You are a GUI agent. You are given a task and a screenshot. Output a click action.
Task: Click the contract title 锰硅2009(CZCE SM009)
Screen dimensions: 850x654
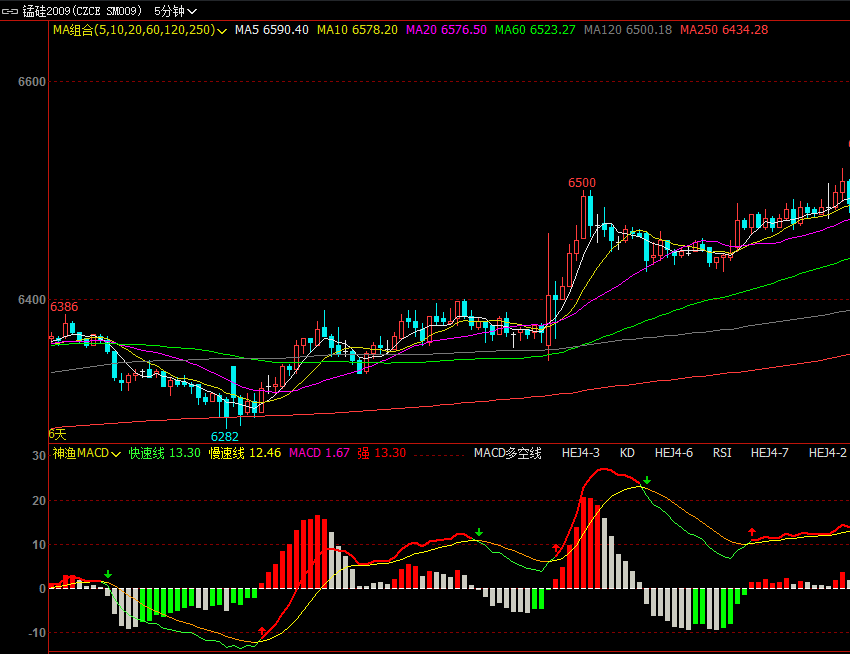[82, 11]
